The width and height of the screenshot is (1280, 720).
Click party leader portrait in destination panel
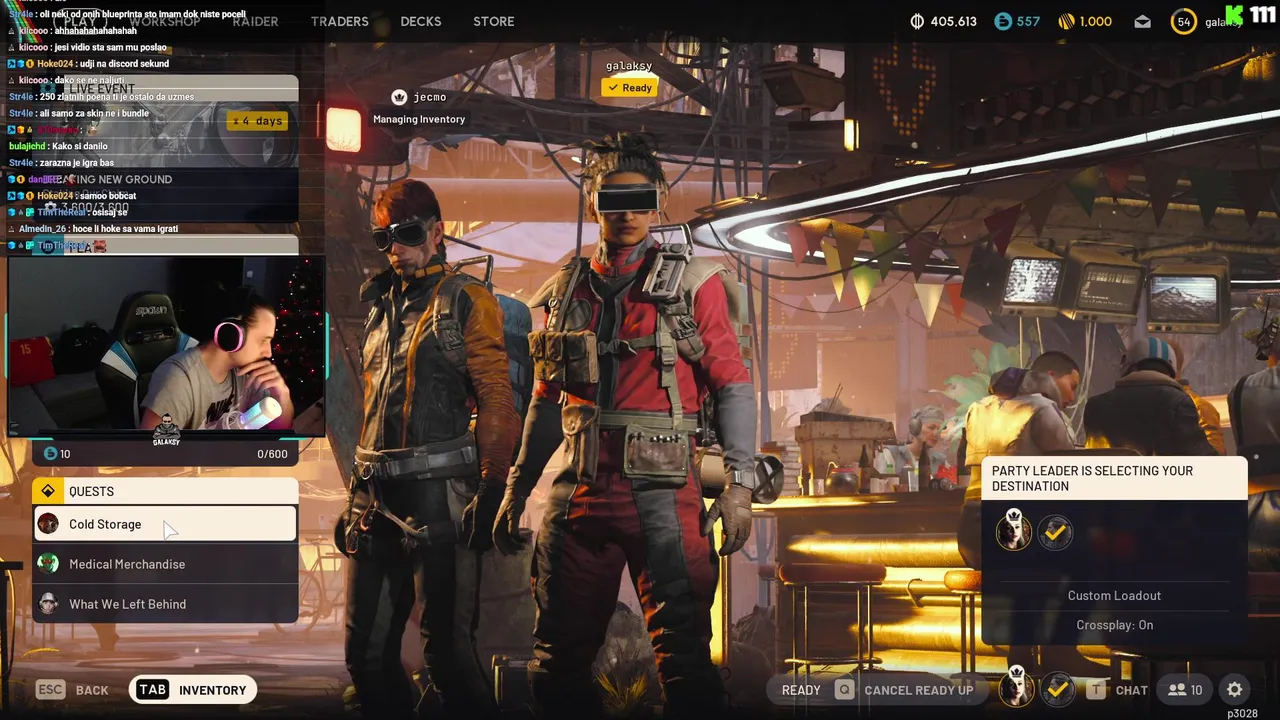[1013, 531]
